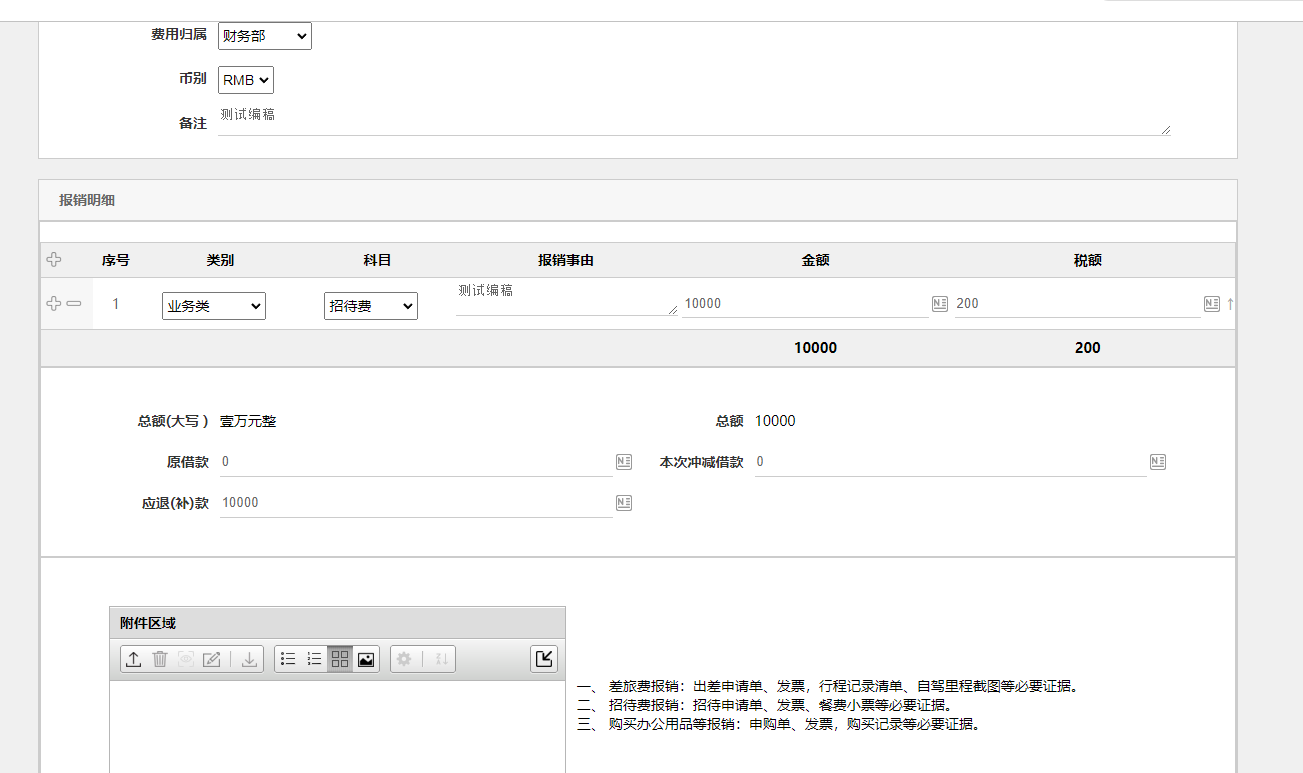1303x773 pixels.
Task: Click the upload attachment icon
Action: coord(133,659)
